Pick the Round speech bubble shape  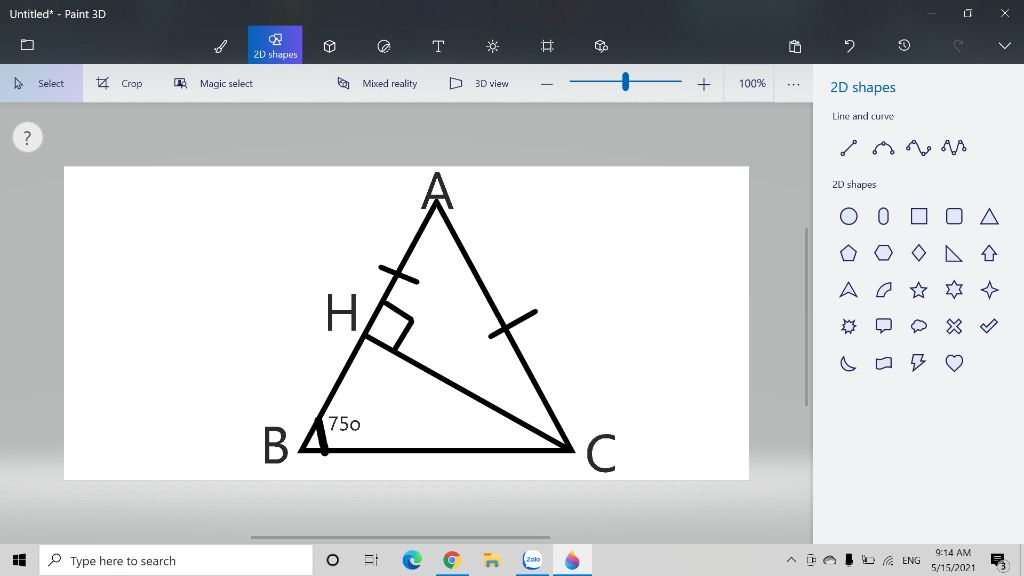click(919, 326)
